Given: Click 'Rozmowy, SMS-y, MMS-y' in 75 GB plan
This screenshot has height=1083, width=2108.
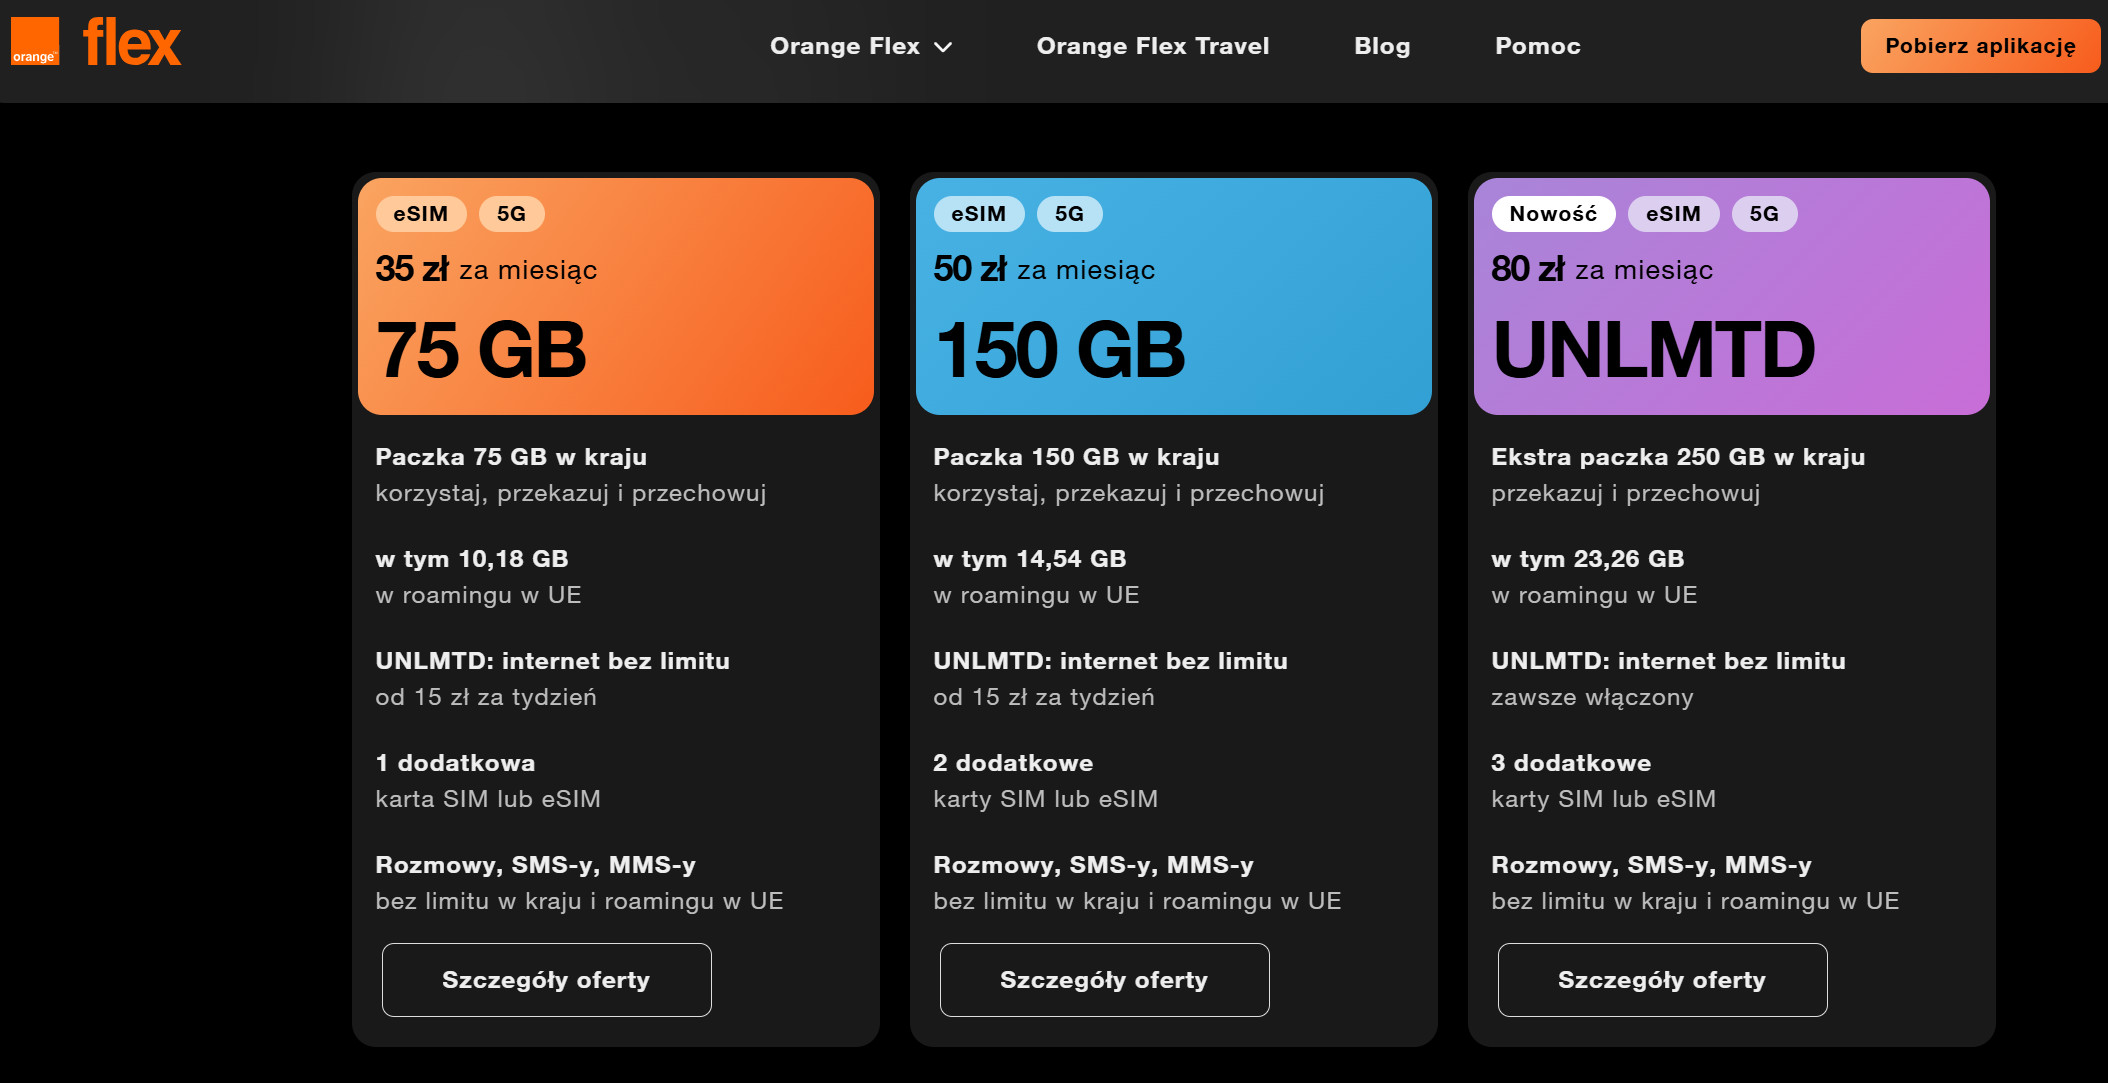Looking at the screenshot, I should (x=535, y=865).
